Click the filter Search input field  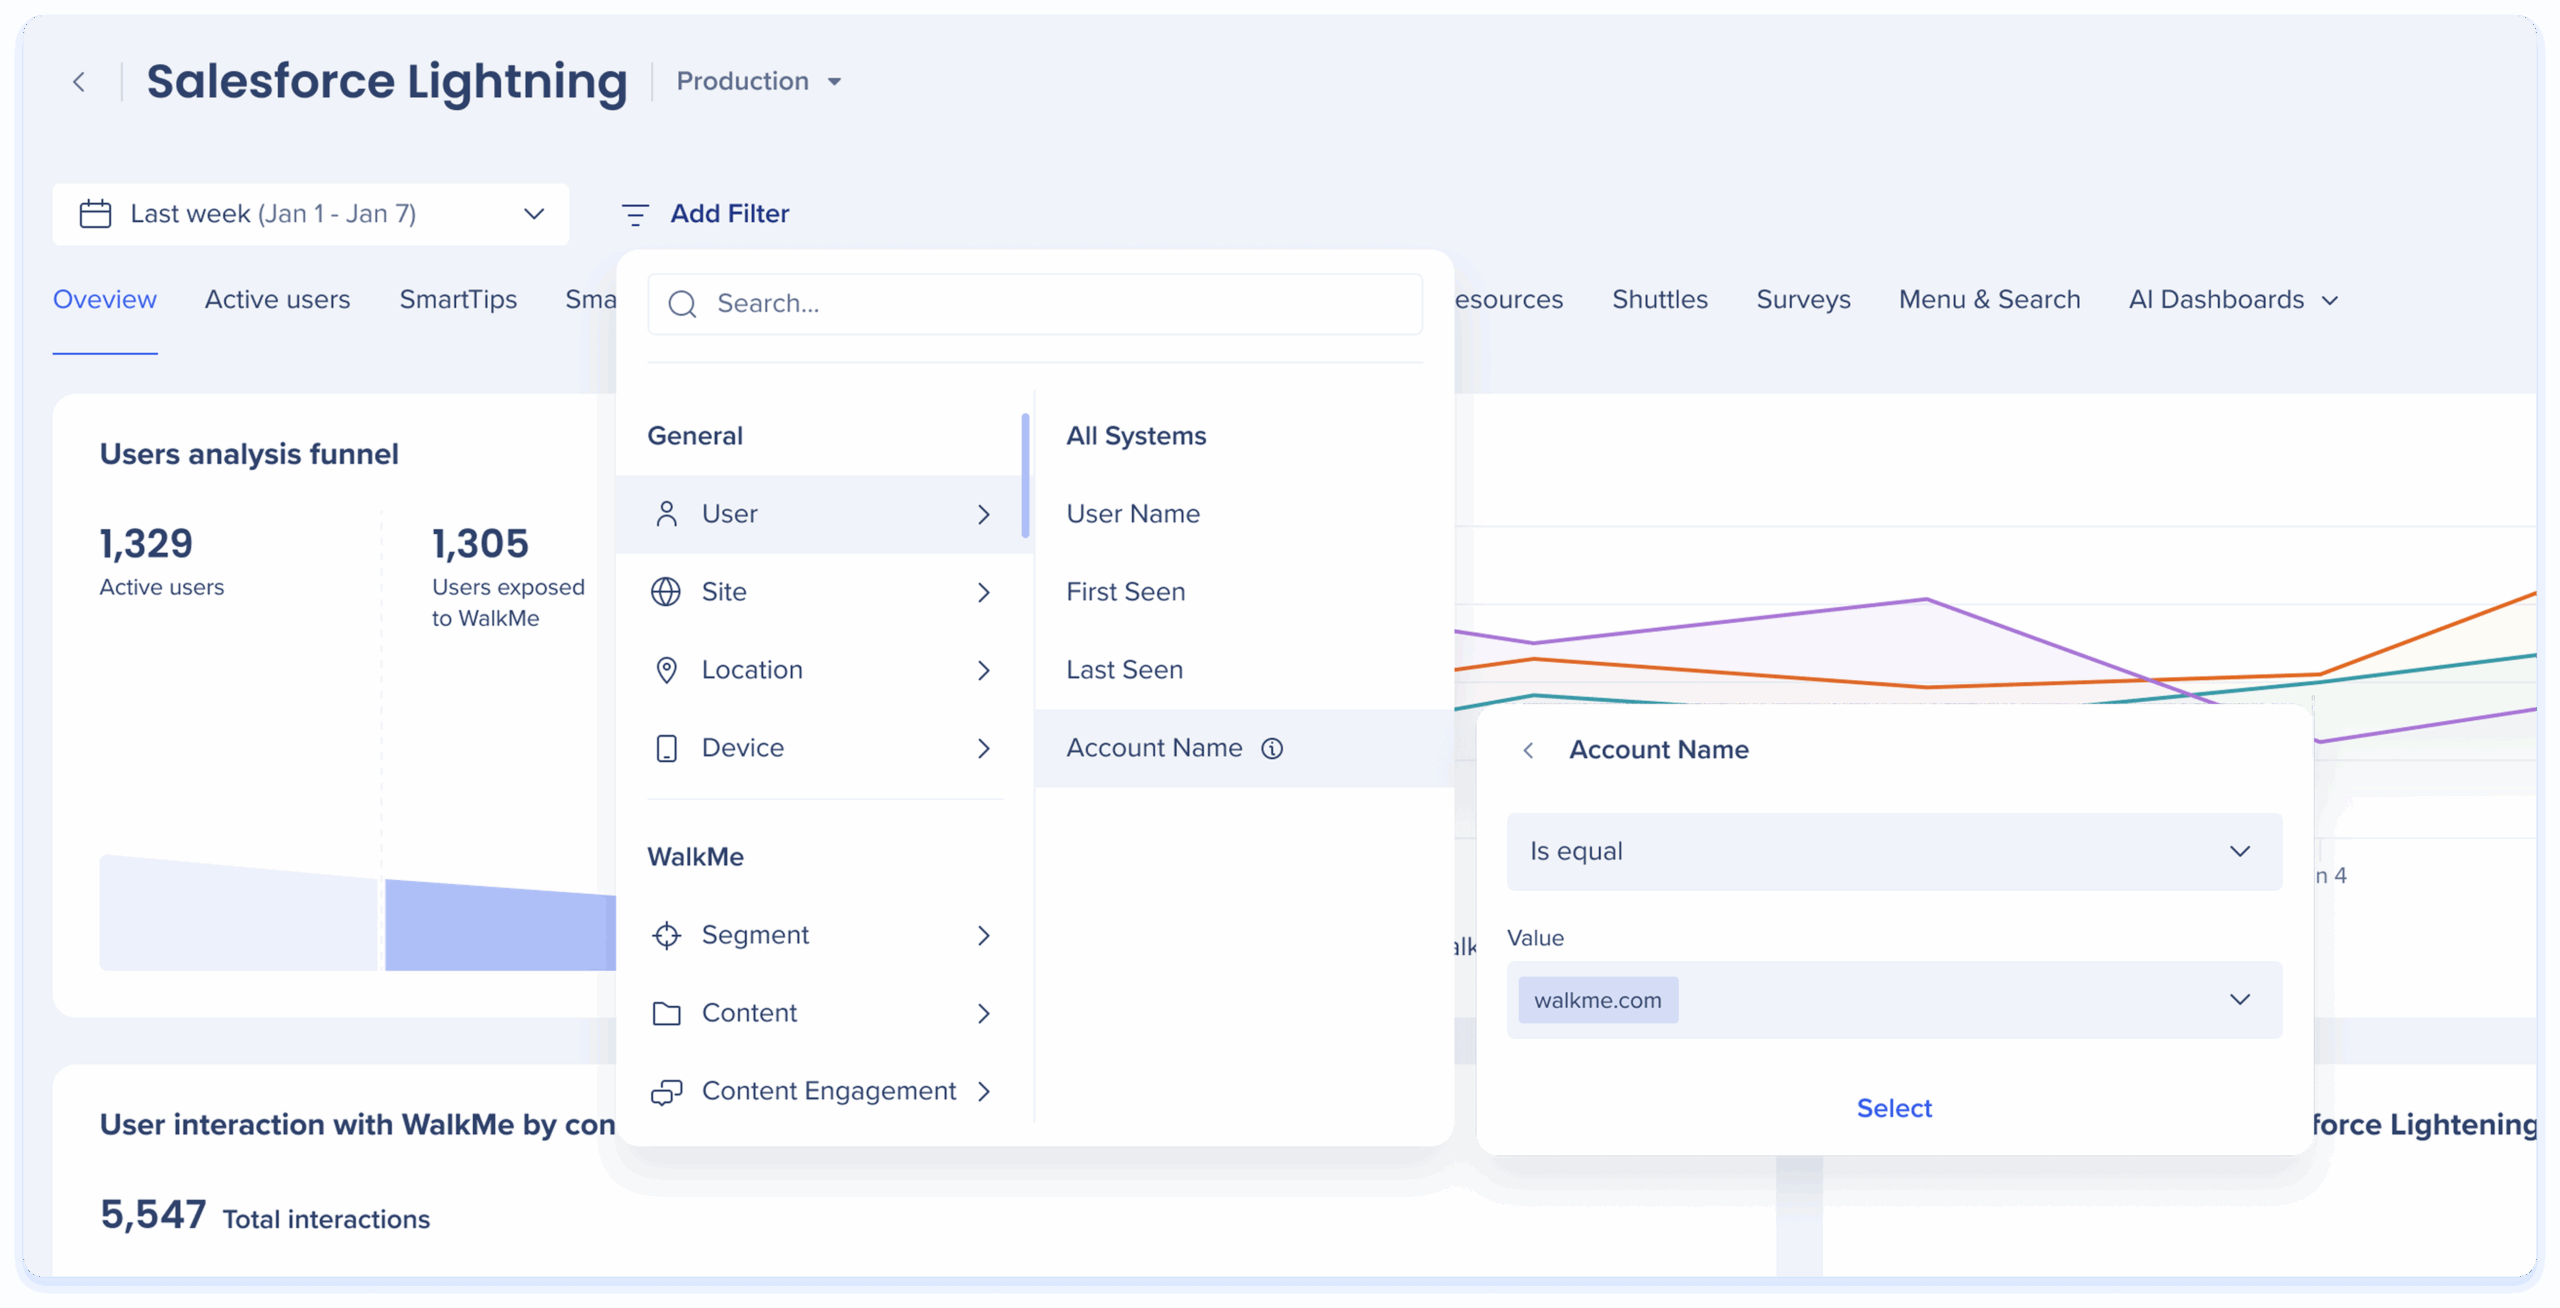(1035, 304)
